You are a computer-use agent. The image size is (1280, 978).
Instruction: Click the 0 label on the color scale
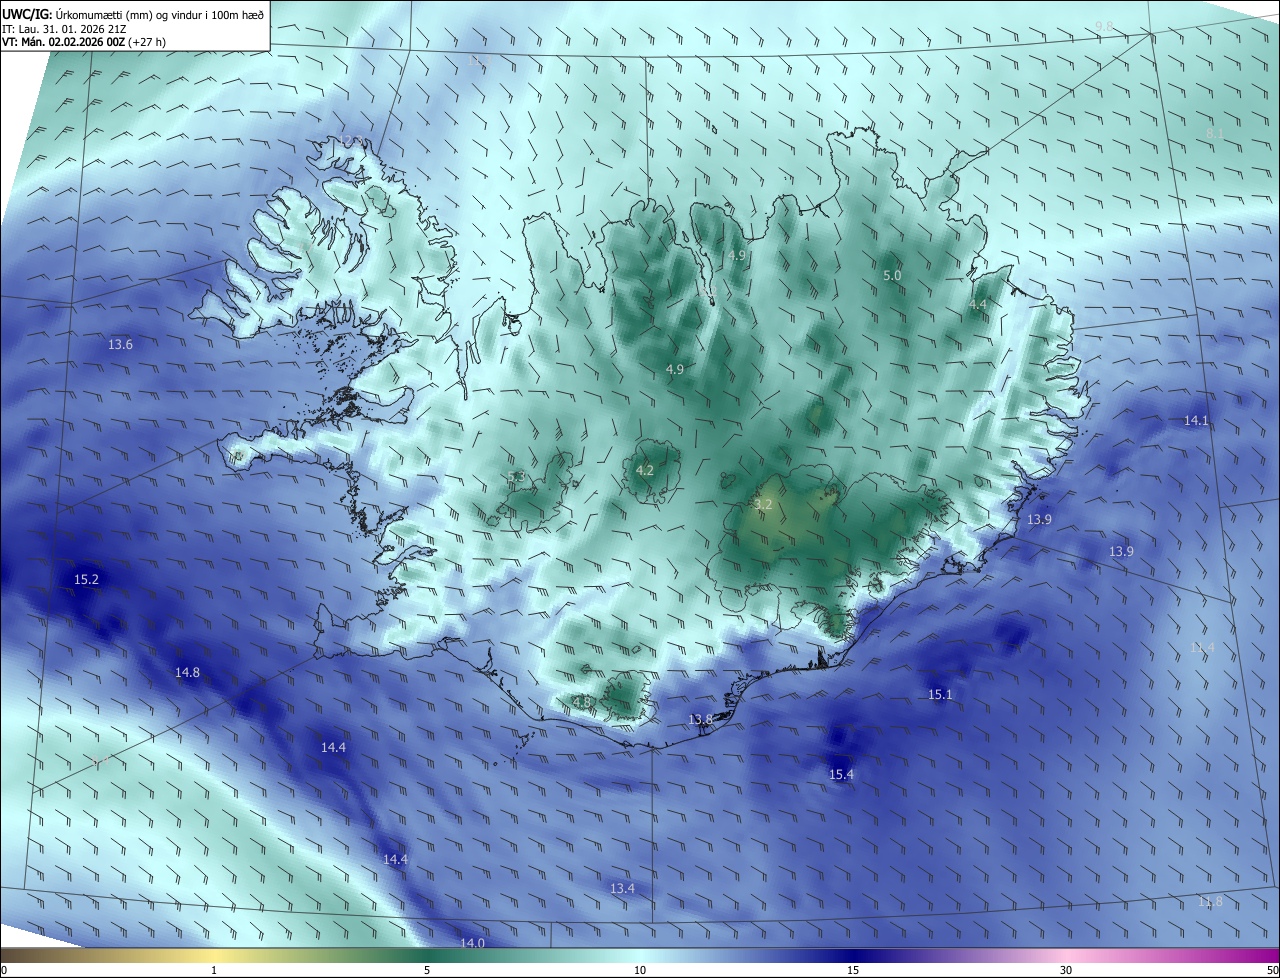click(3, 970)
